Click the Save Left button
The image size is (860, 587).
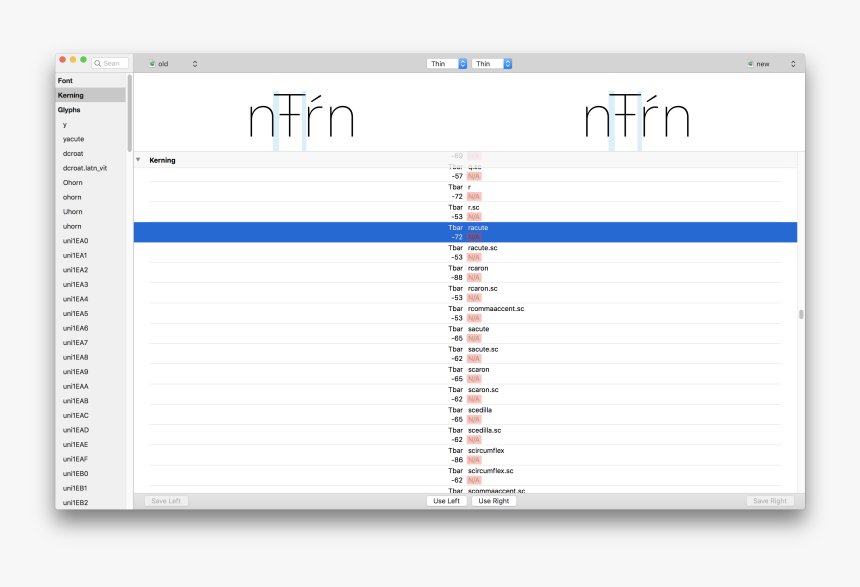166,501
